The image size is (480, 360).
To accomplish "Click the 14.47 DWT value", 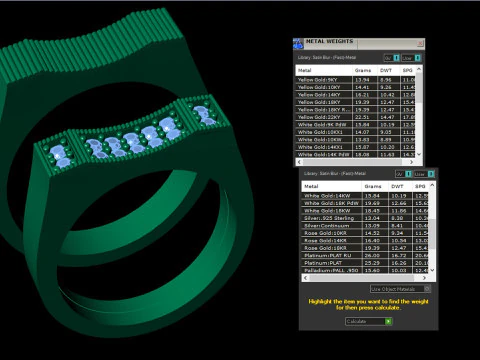I will tap(387, 117).
